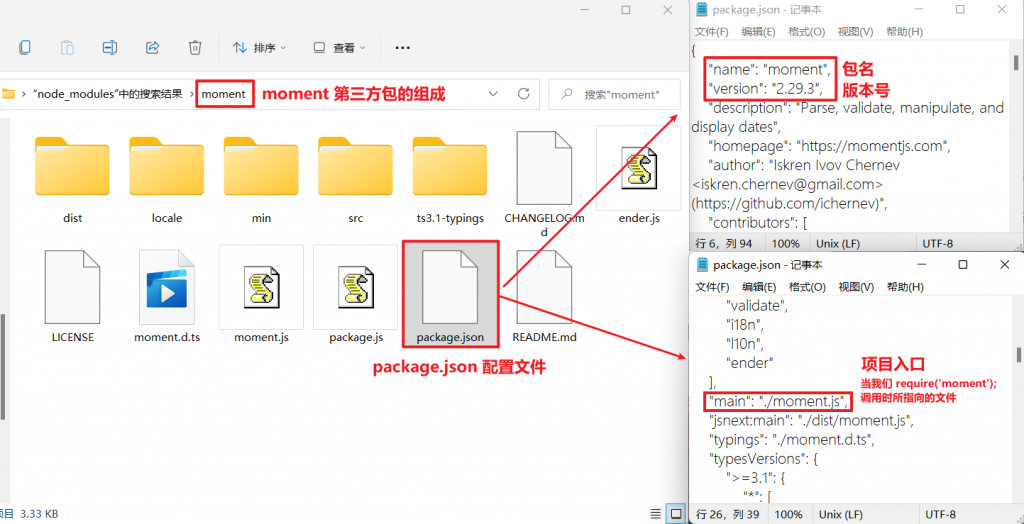
Task: Open 编辑(E) menu in bottom Notepad
Action: click(759, 287)
